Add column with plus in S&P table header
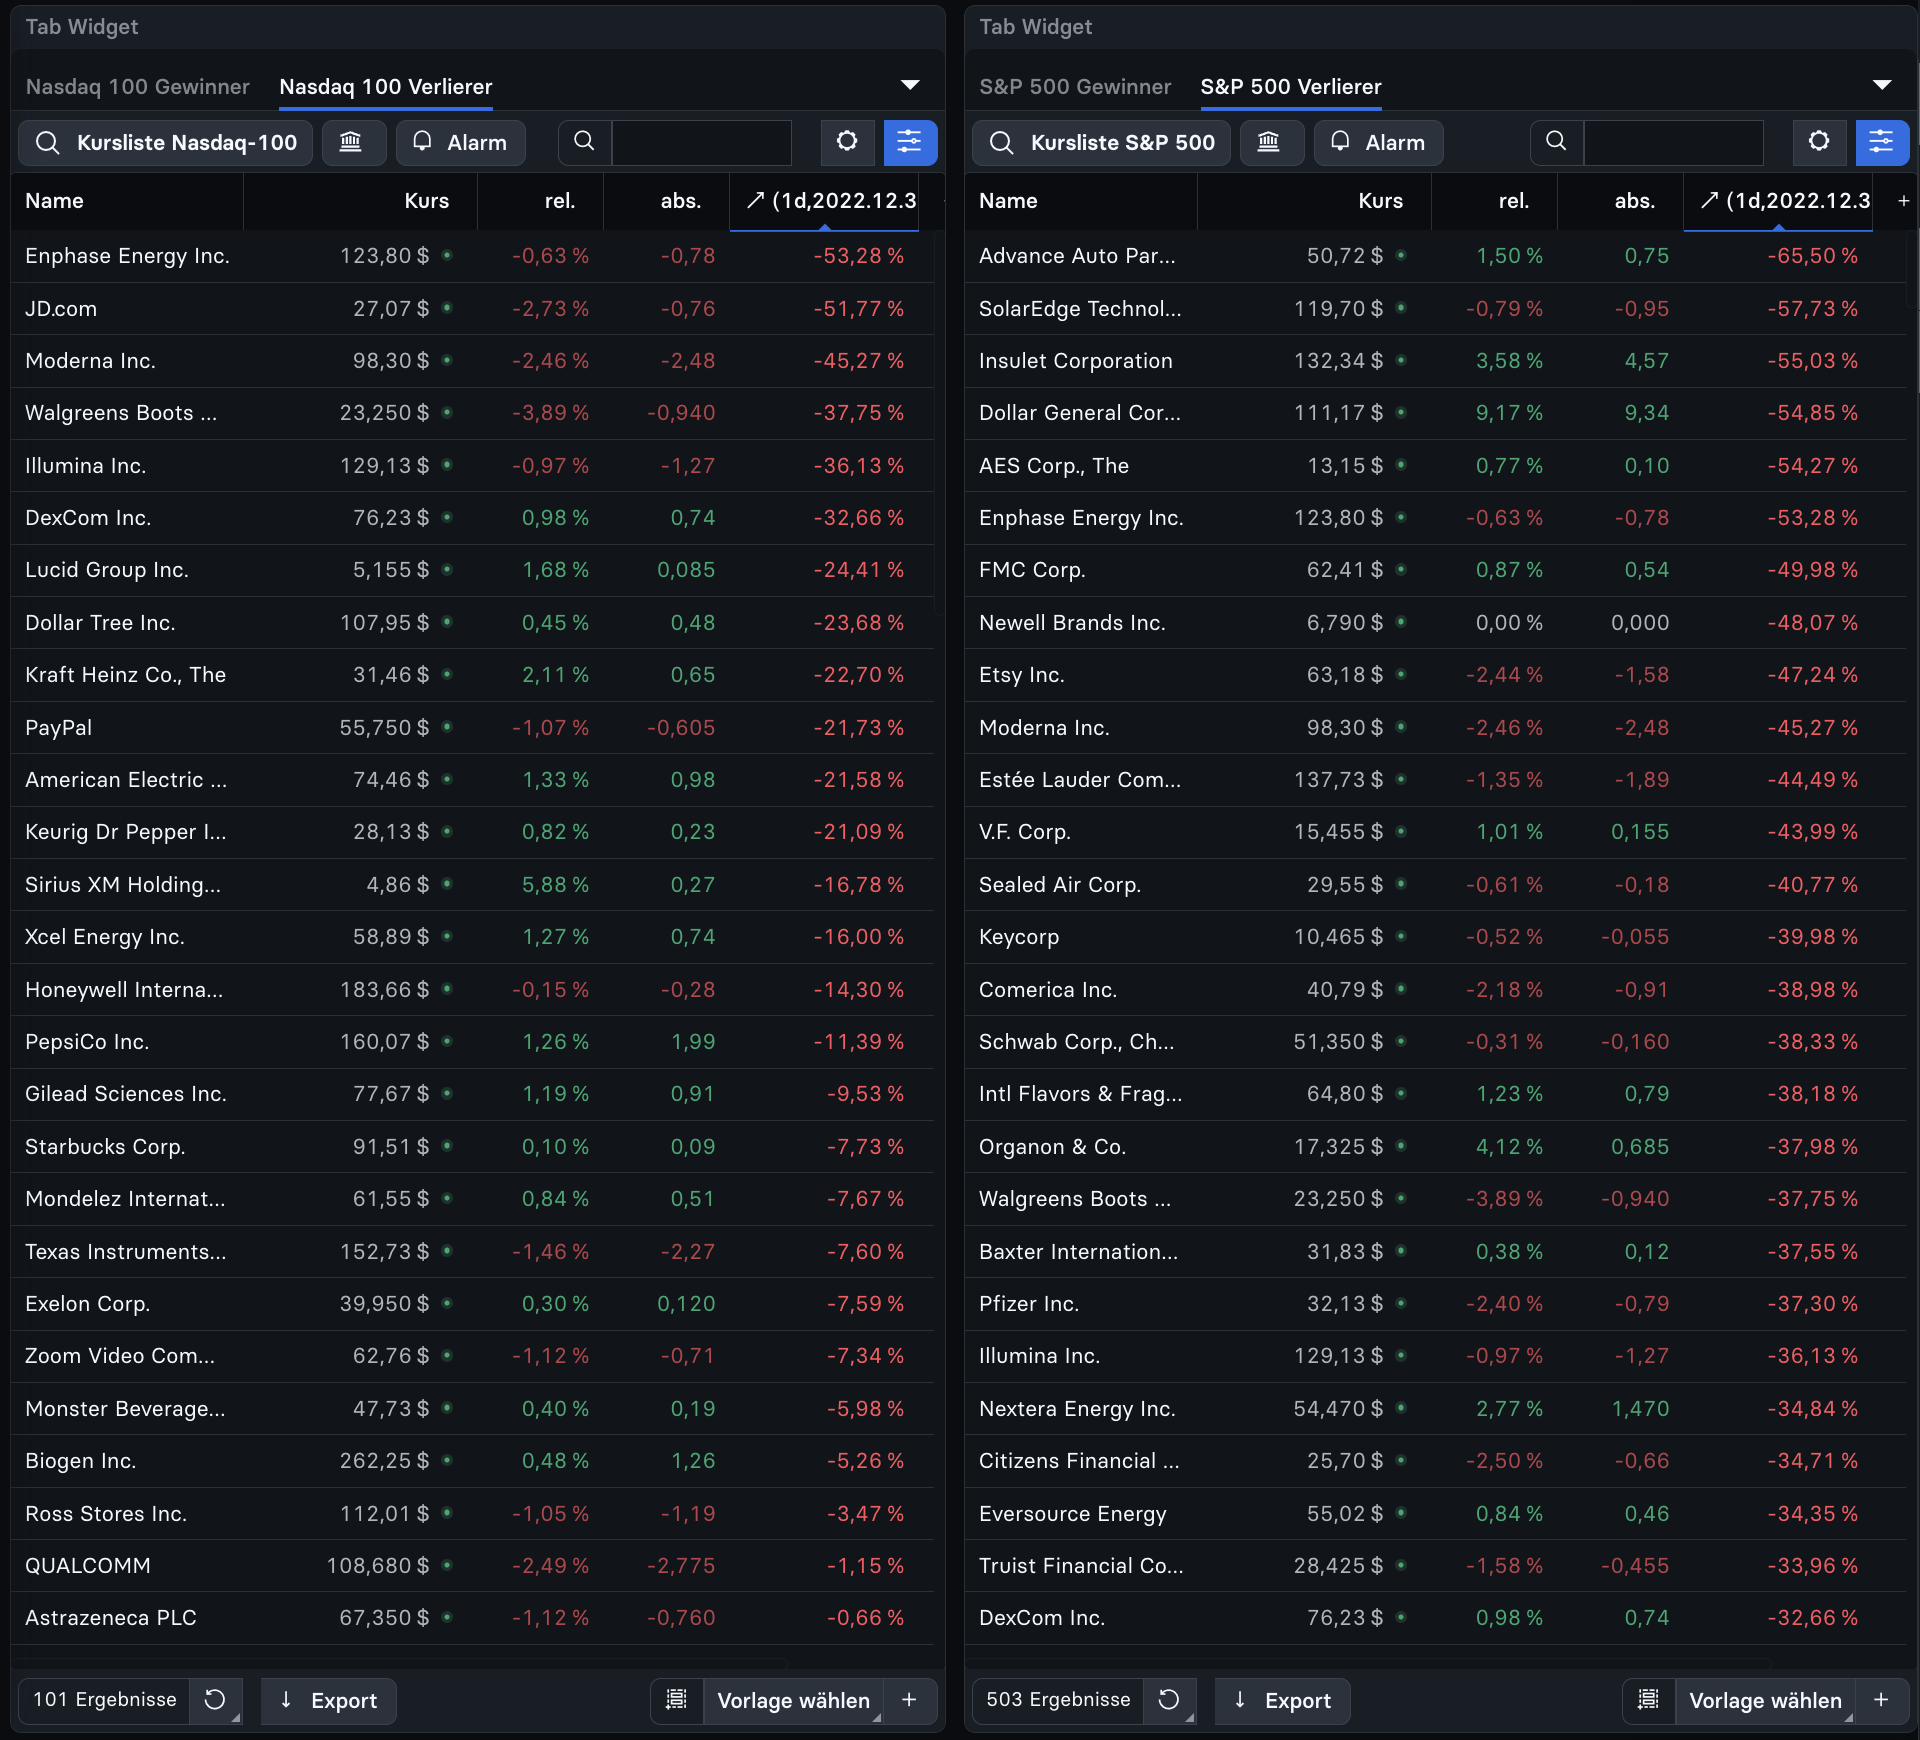 (x=1904, y=201)
